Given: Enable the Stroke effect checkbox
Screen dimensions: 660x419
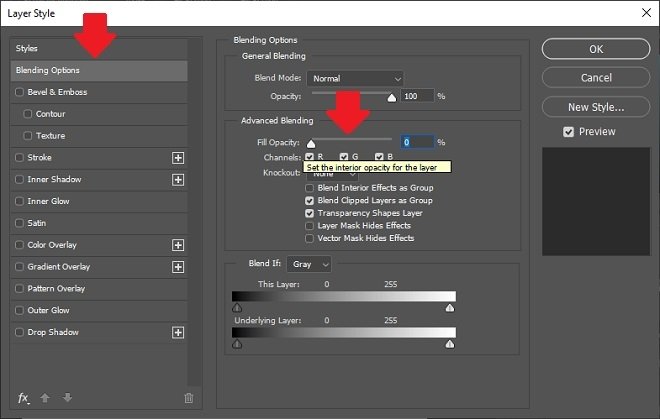Looking at the screenshot, I should (19, 157).
